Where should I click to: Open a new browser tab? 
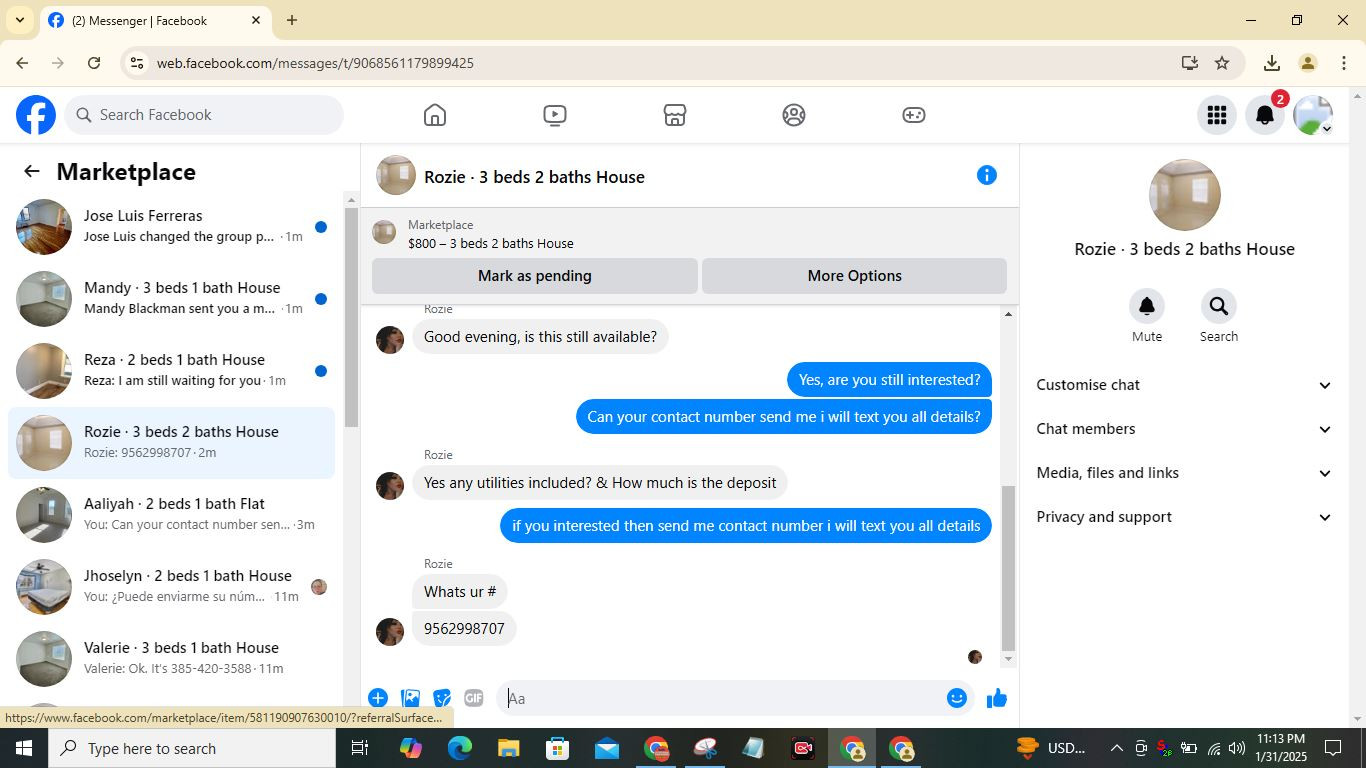pyautogui.click(x=292, y=20)
